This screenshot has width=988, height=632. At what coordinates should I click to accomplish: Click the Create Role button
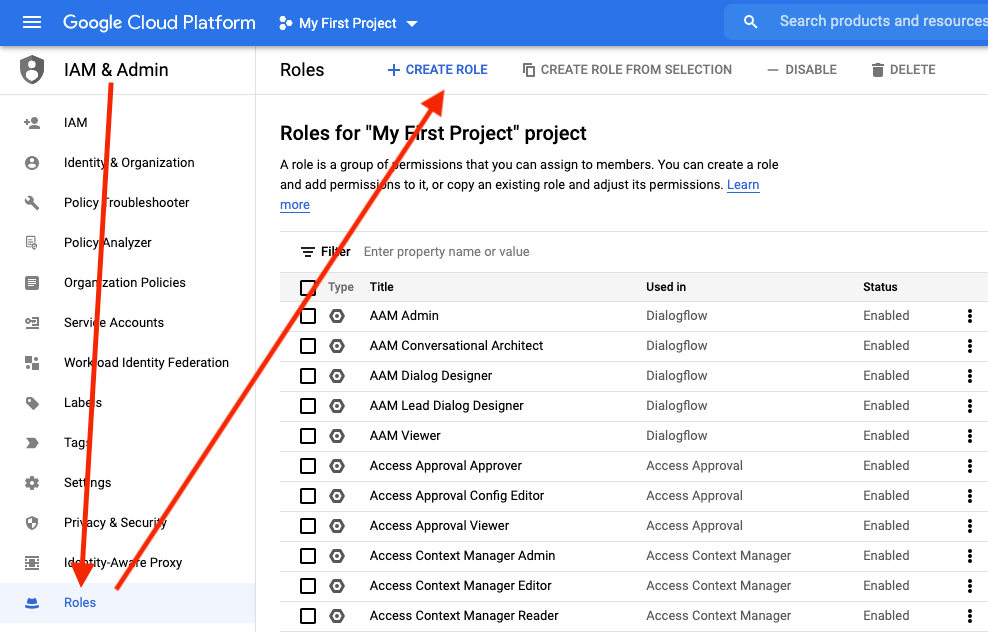pyautogui.click(x=437, y=70)
